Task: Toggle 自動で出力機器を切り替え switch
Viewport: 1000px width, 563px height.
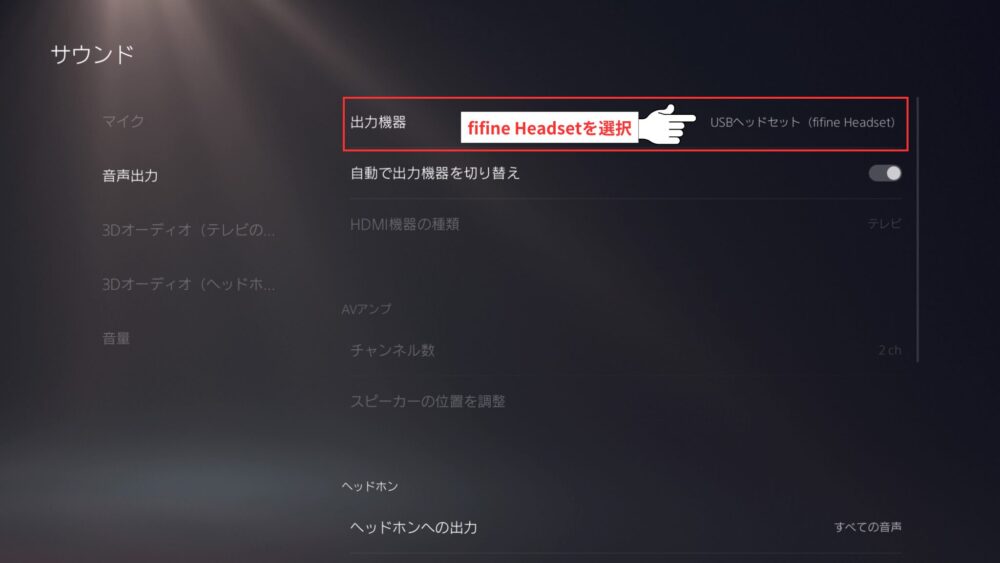Action: [x=885, y=173]
